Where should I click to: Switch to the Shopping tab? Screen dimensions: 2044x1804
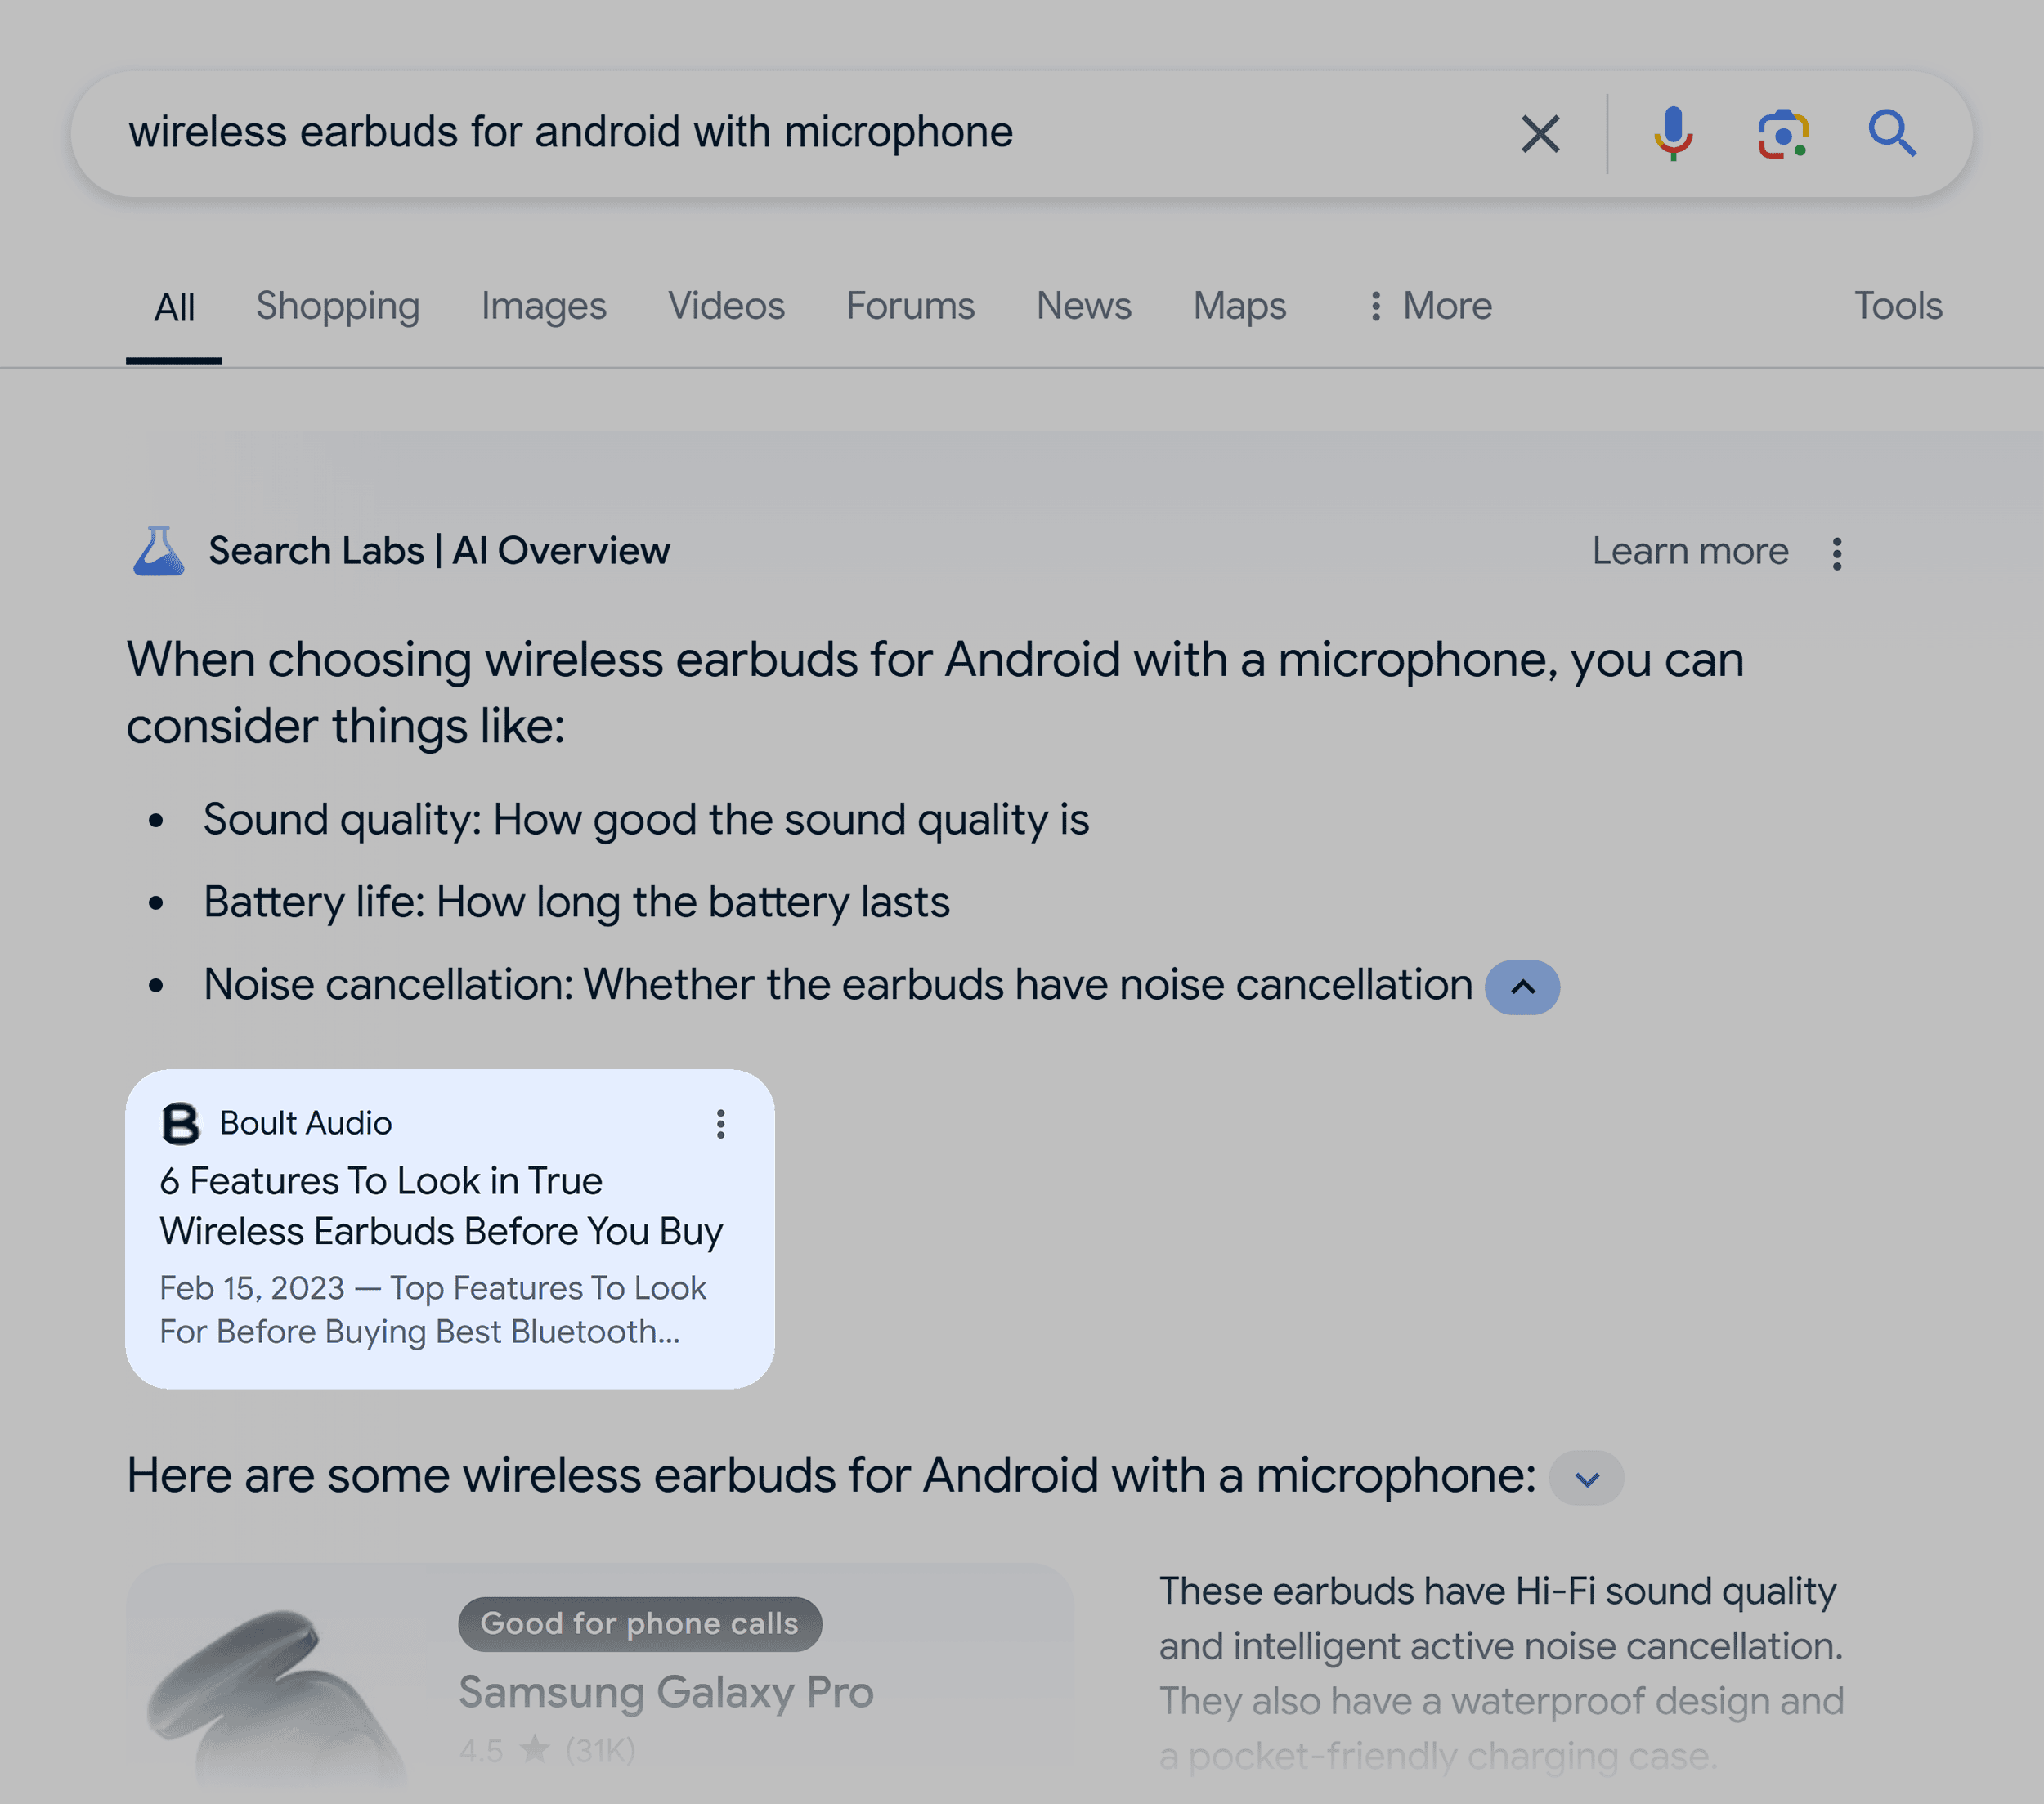pos(338,306)
